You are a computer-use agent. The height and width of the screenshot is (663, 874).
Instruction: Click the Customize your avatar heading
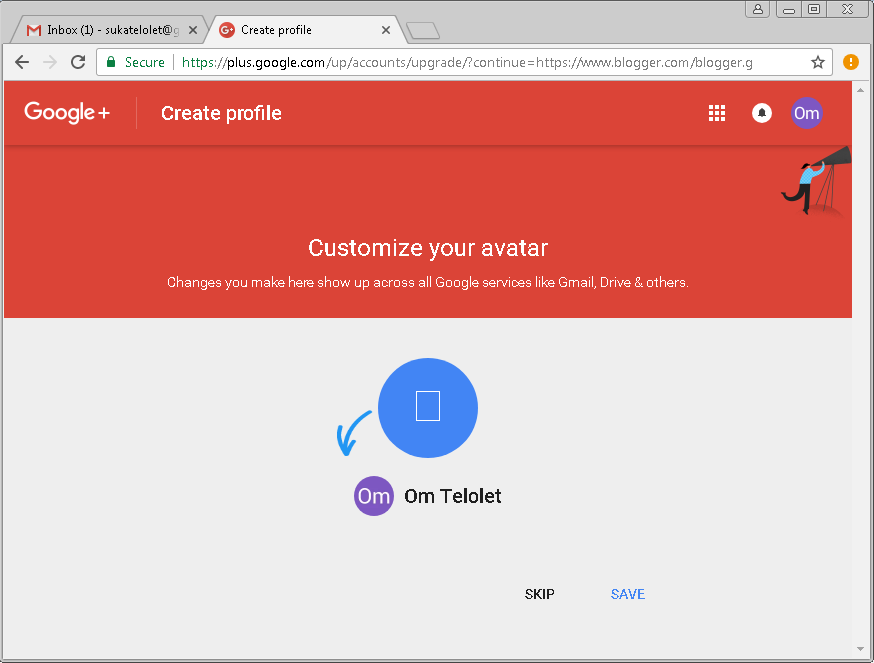click(x=428, y=248)
